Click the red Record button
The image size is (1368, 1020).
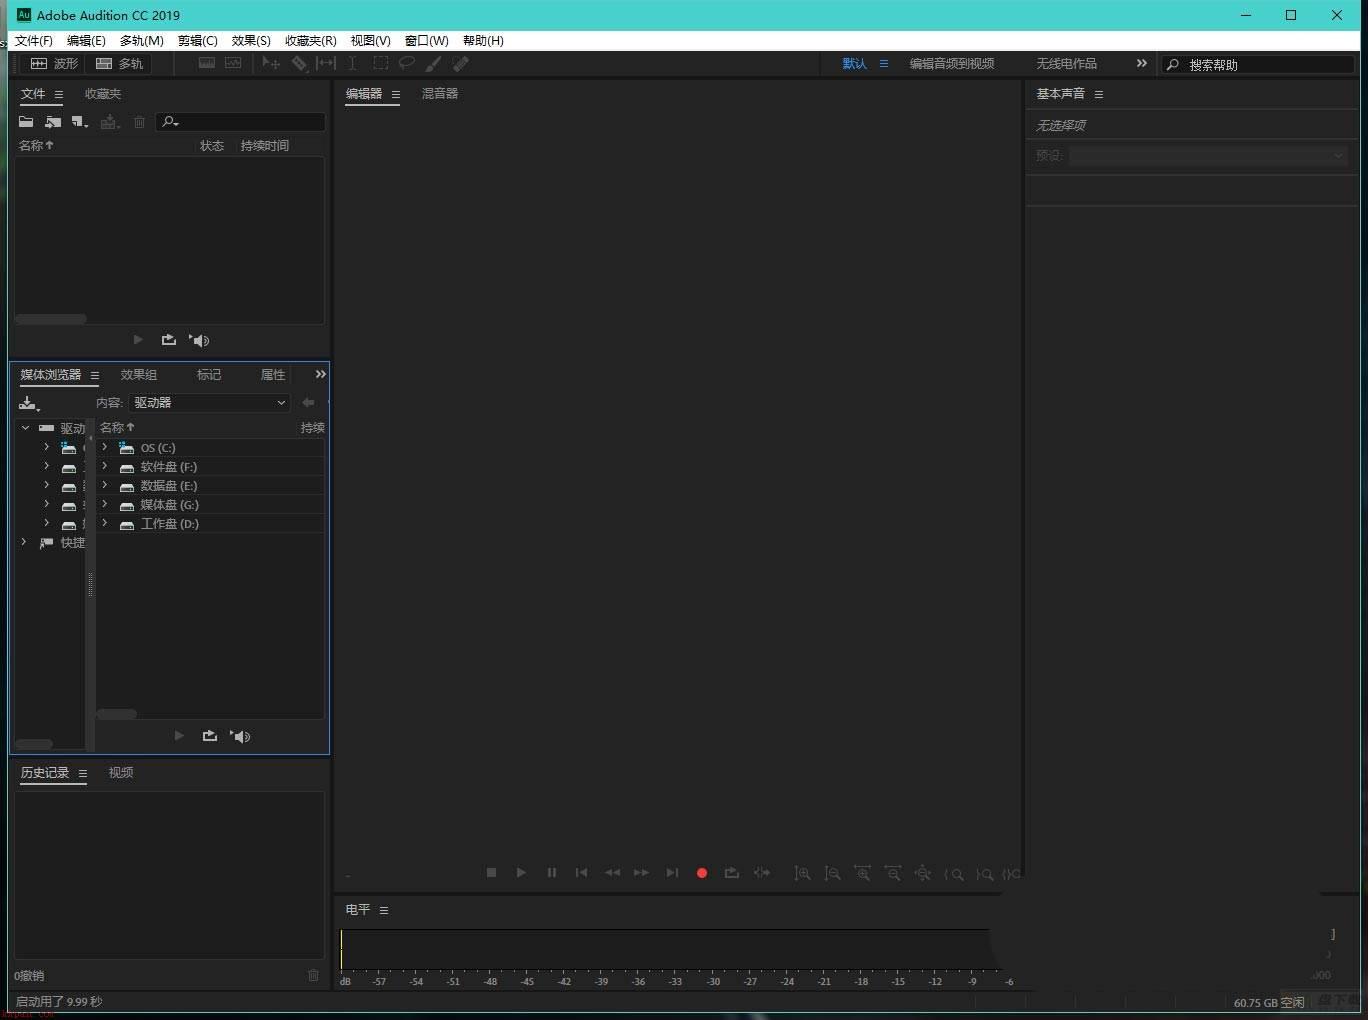[702, 873]
